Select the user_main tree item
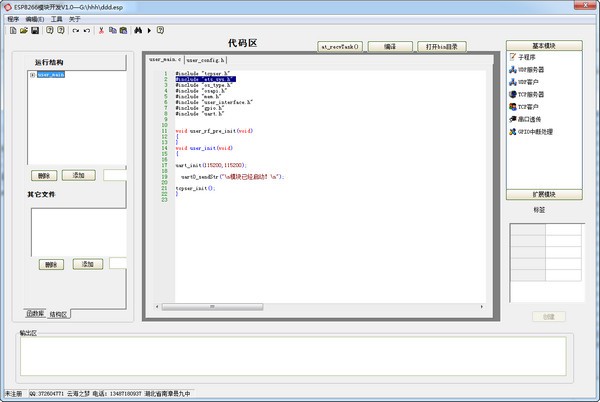Image resolution: width=600 pixels, height=402 pixels. 51,75
